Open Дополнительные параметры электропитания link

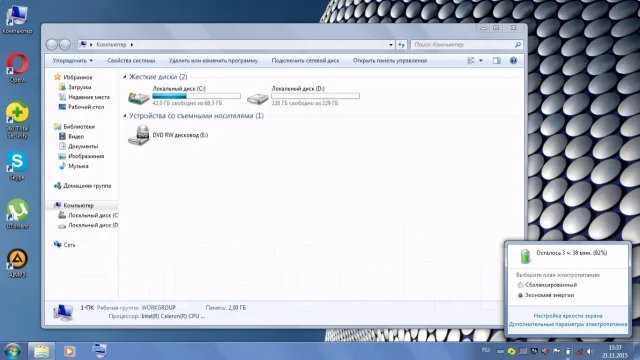(568, 324)
